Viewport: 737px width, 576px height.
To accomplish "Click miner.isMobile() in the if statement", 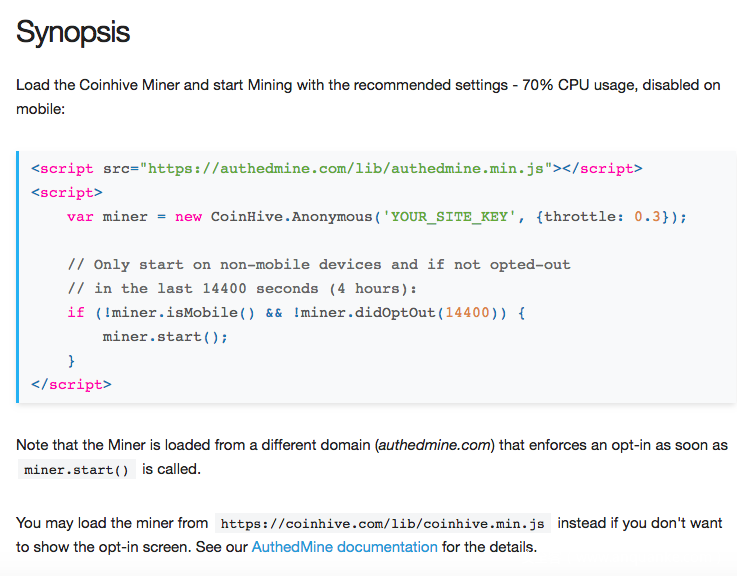I will pos(190,313).
